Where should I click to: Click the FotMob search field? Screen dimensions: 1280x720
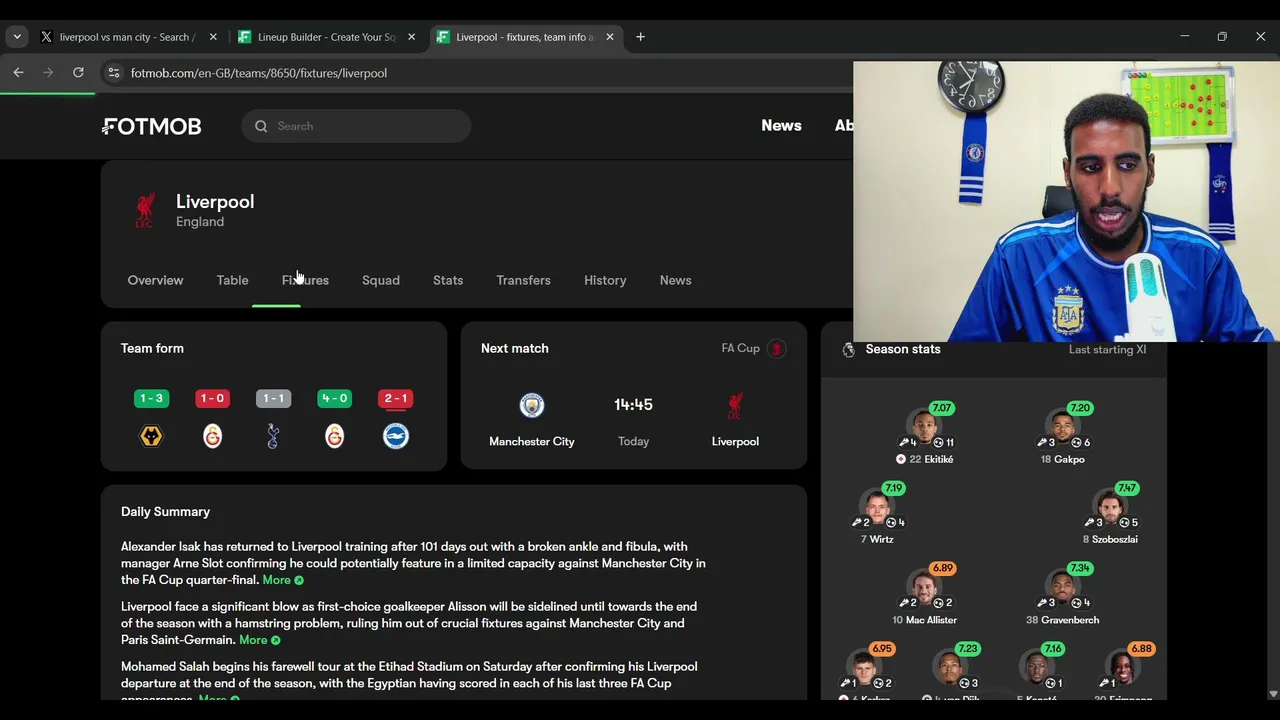pyautogui.click(x=356, y=126)
